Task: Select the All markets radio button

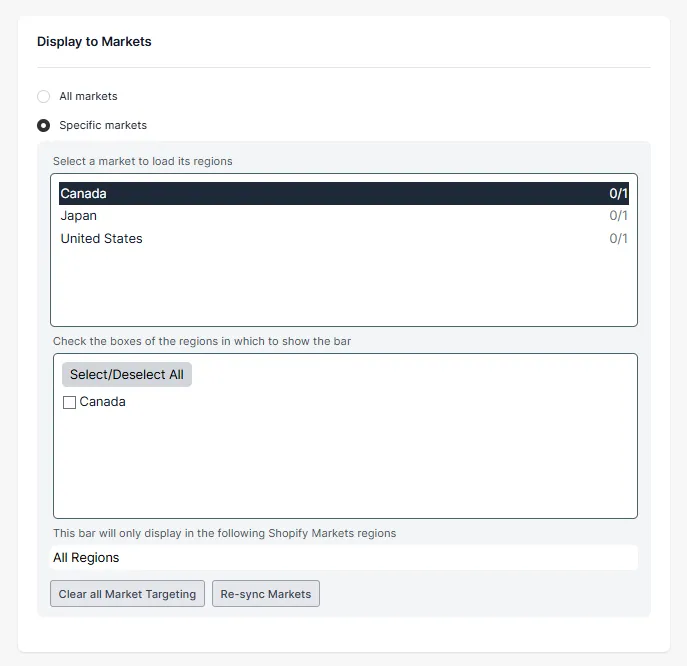Action: pos(43,96)
